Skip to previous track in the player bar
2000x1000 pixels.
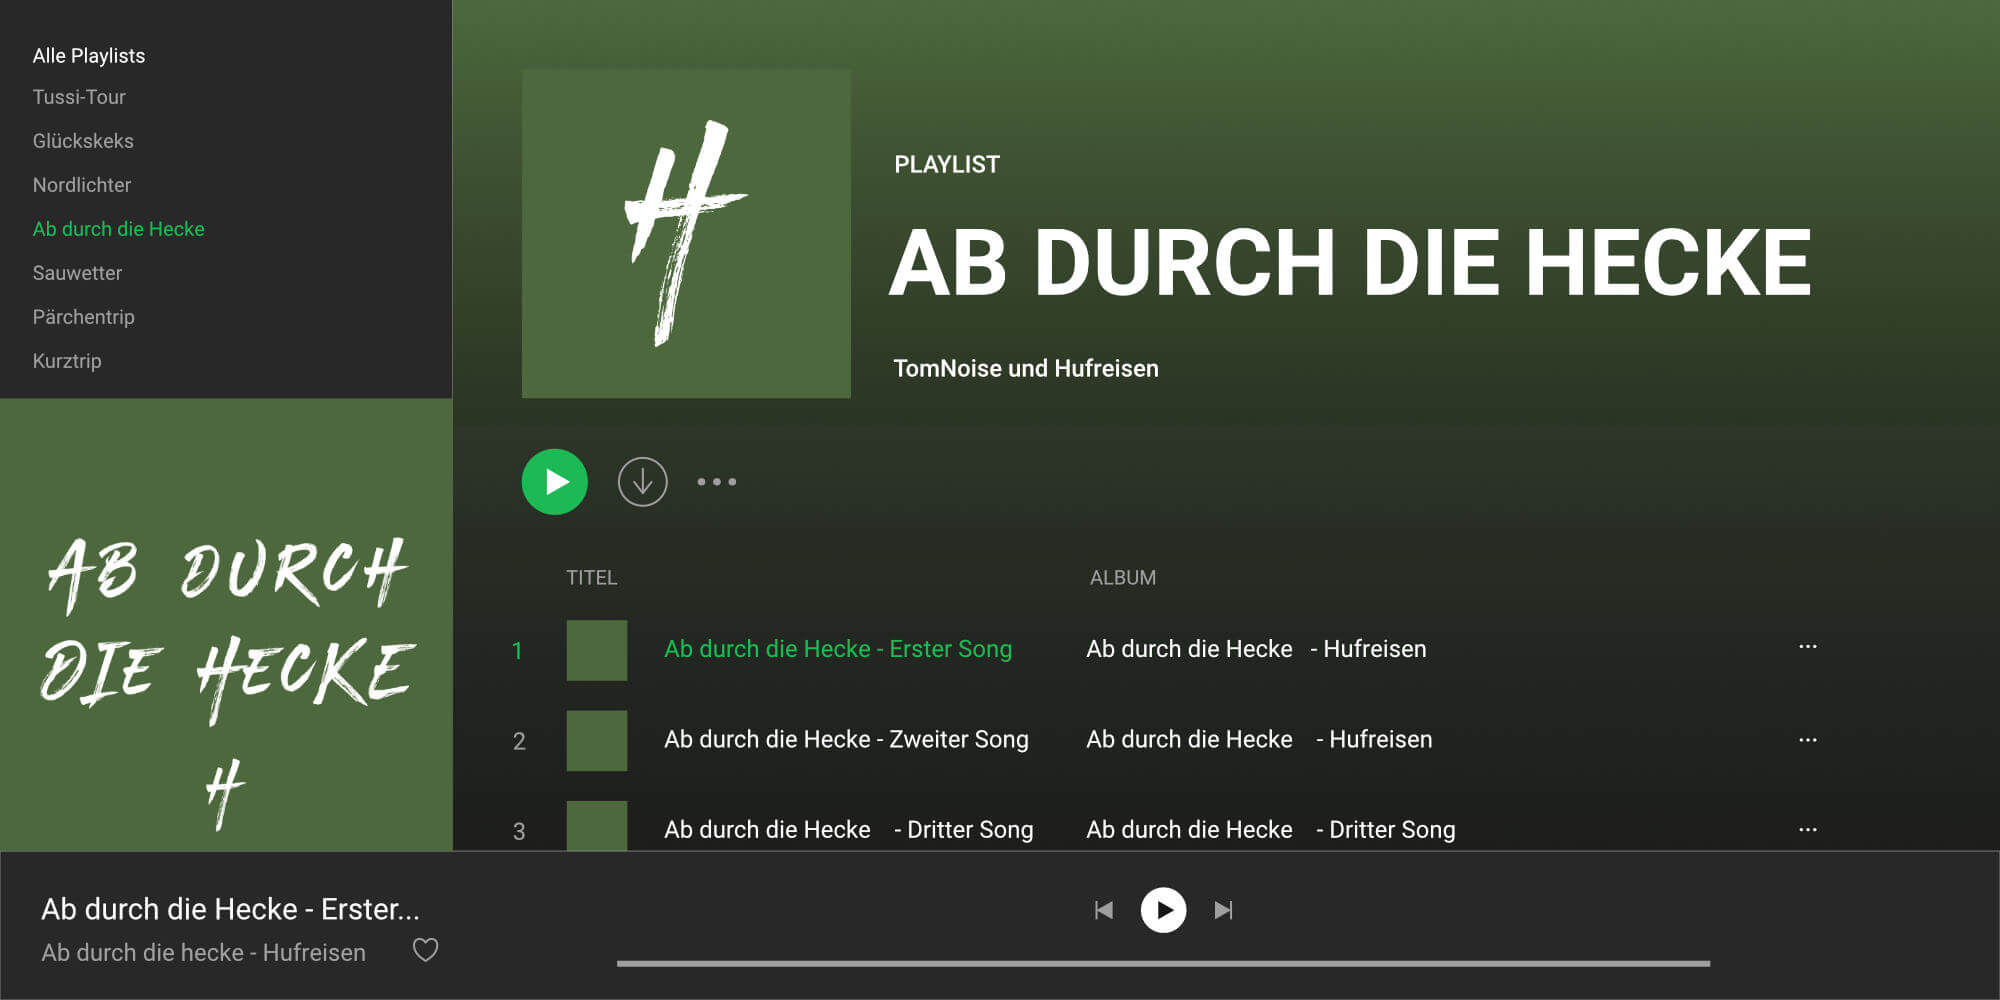[x=1104, y=910]
